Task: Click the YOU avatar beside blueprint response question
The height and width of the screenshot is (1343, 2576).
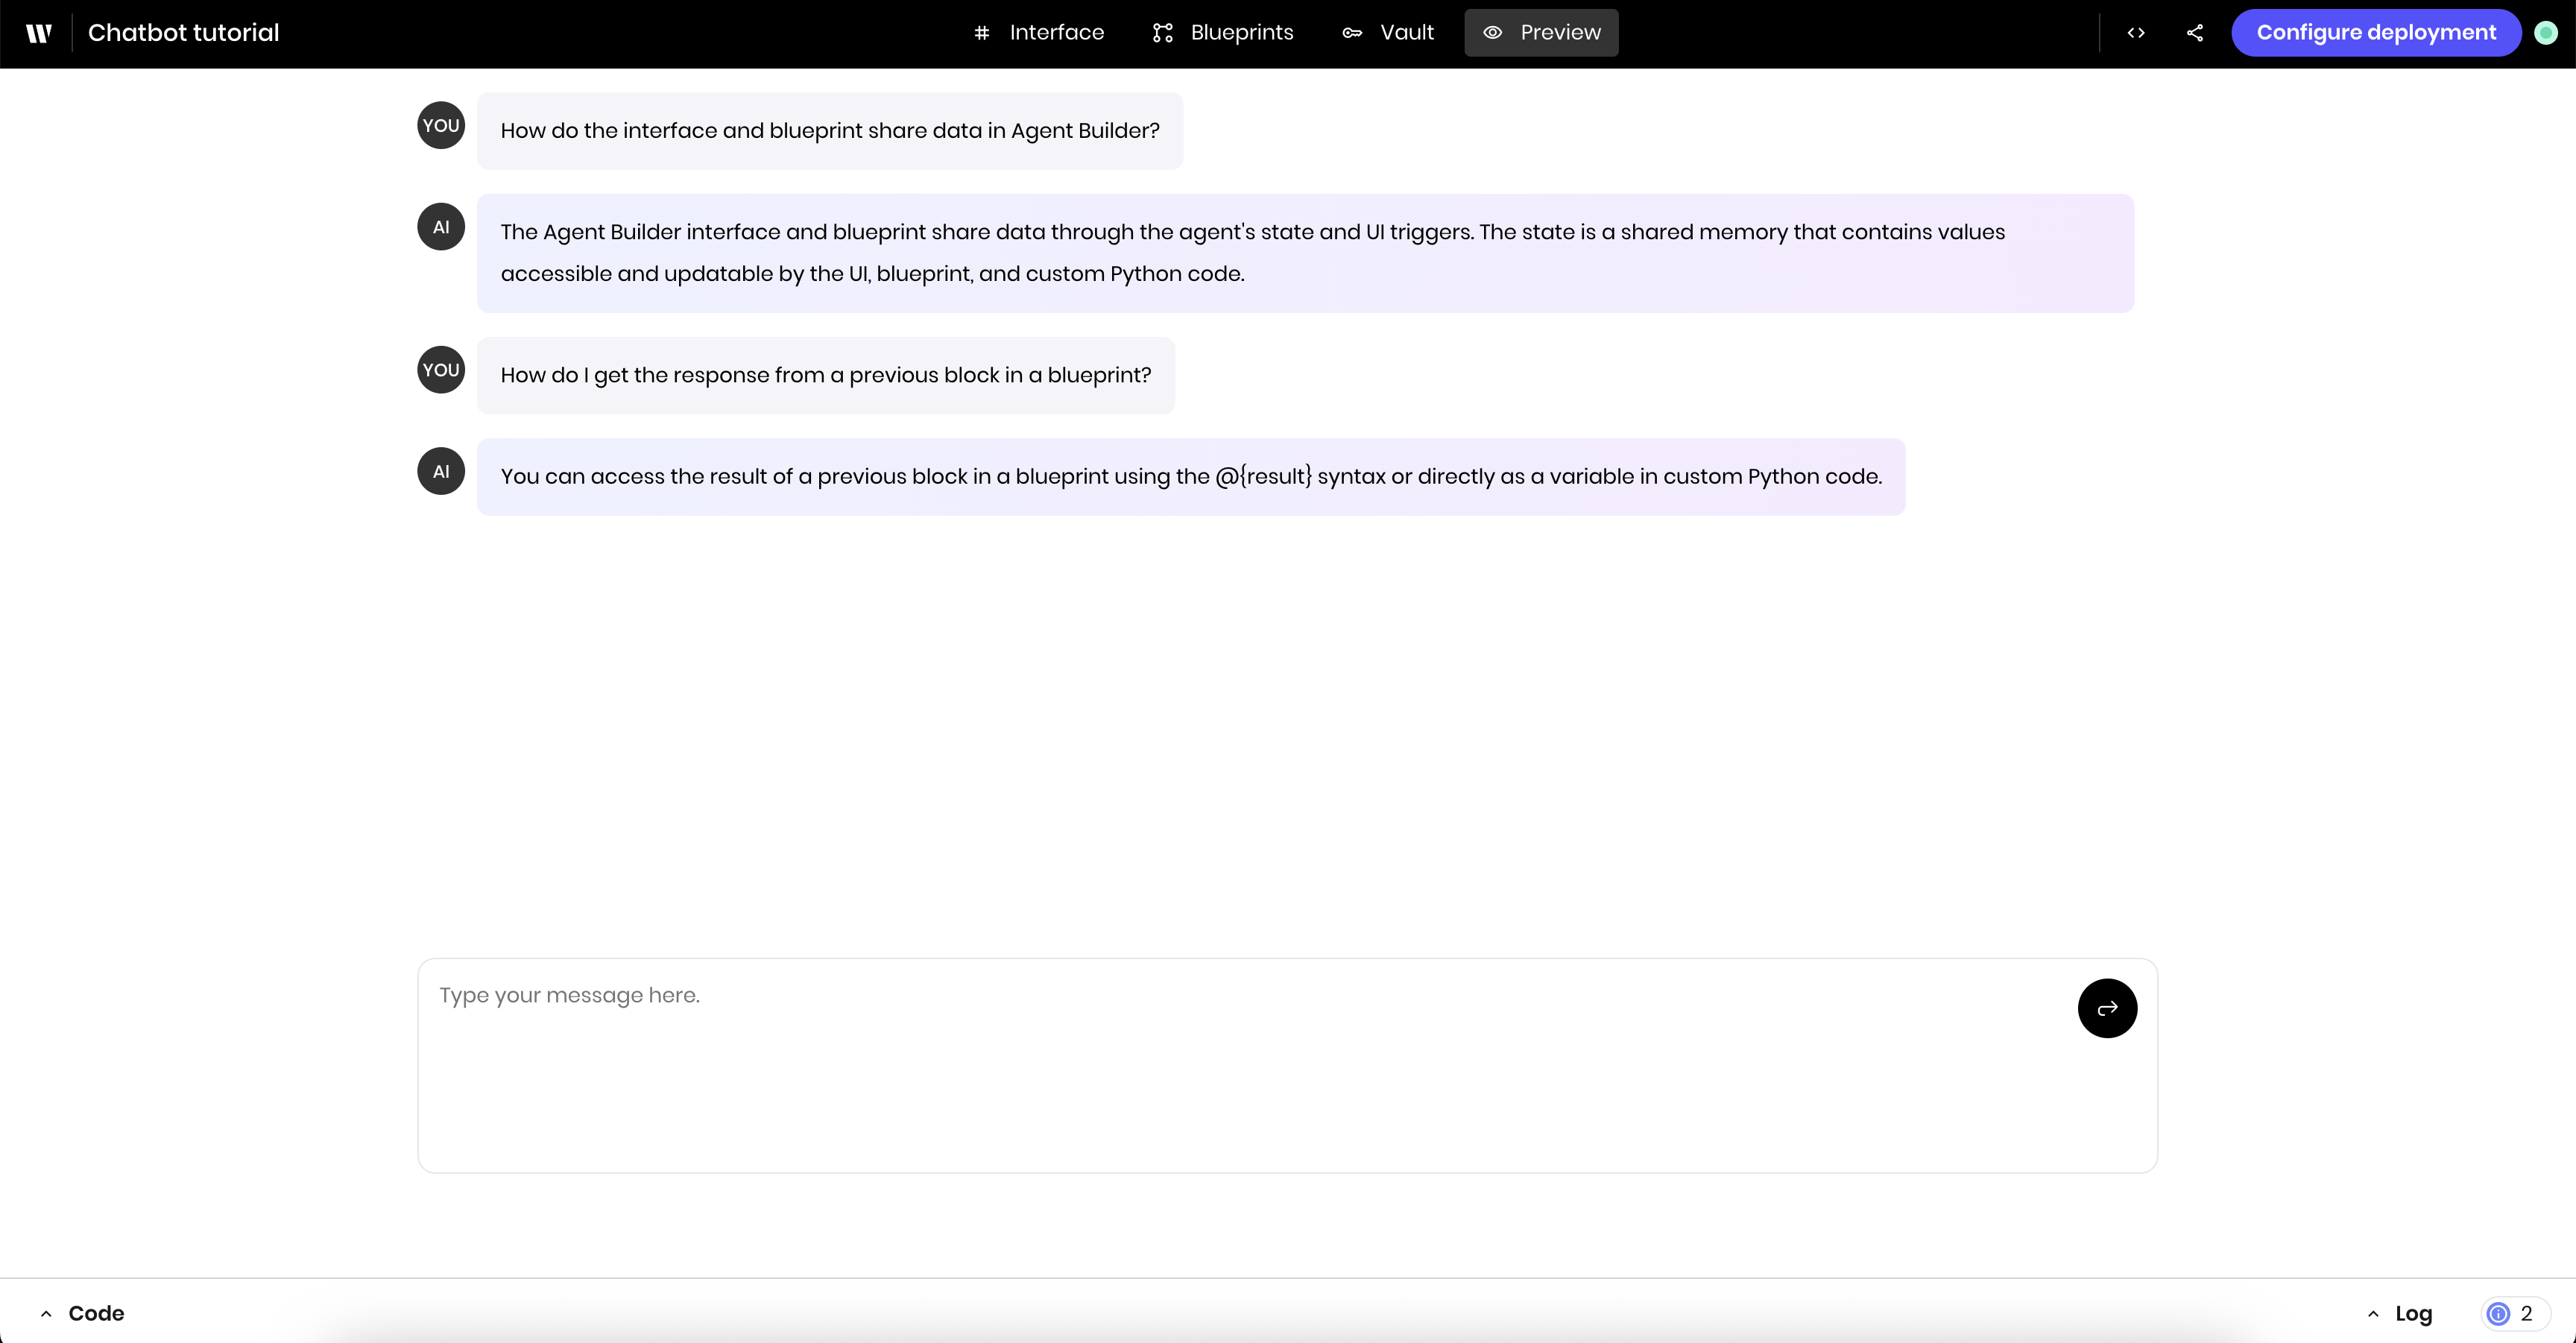Action: click(x=441, y=370)
